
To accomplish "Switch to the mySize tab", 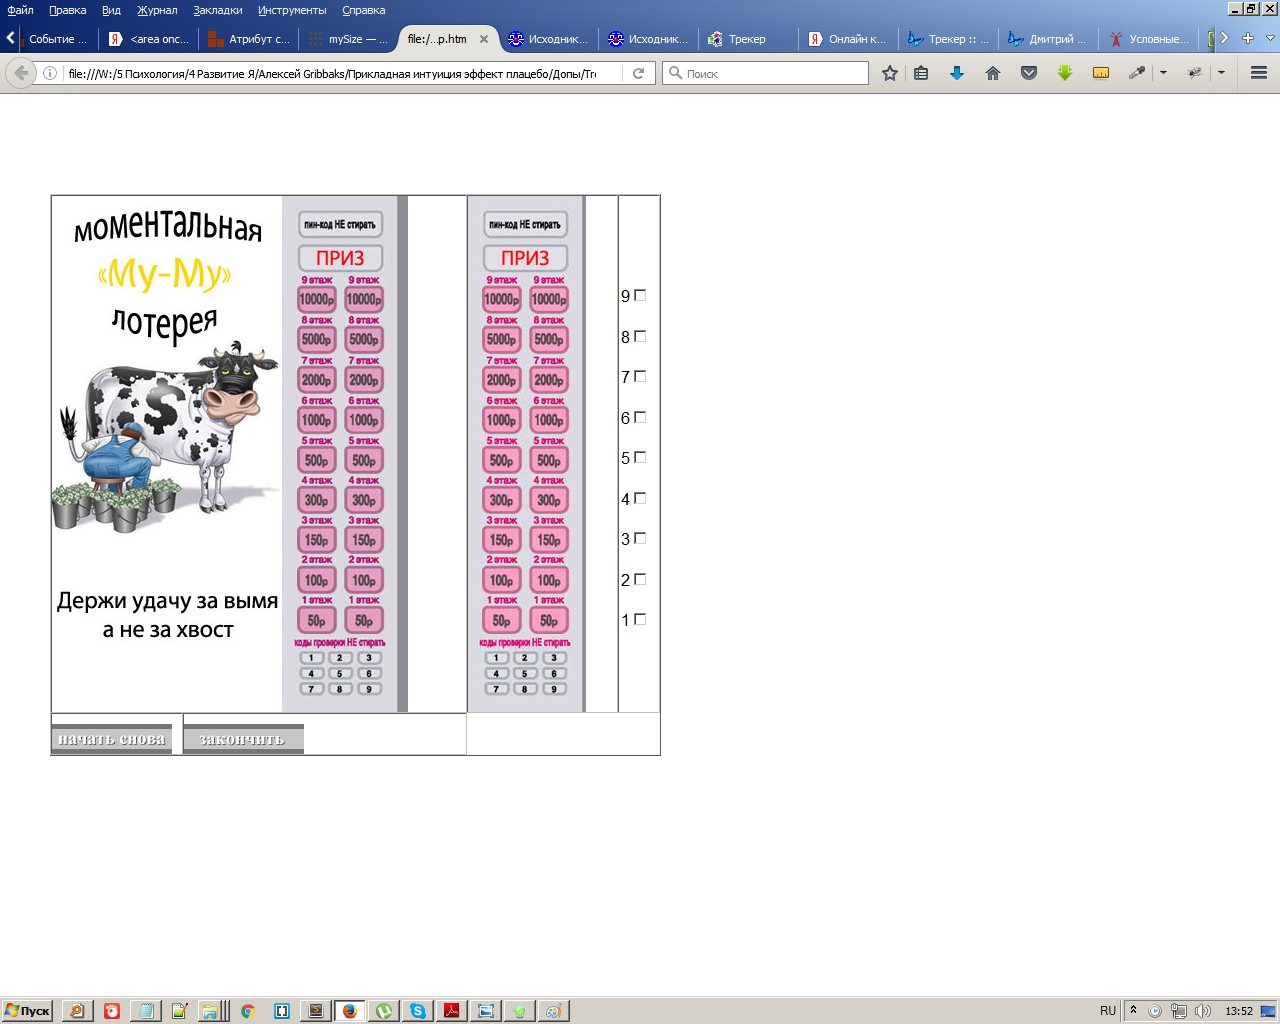I will [x=348, y=39].
